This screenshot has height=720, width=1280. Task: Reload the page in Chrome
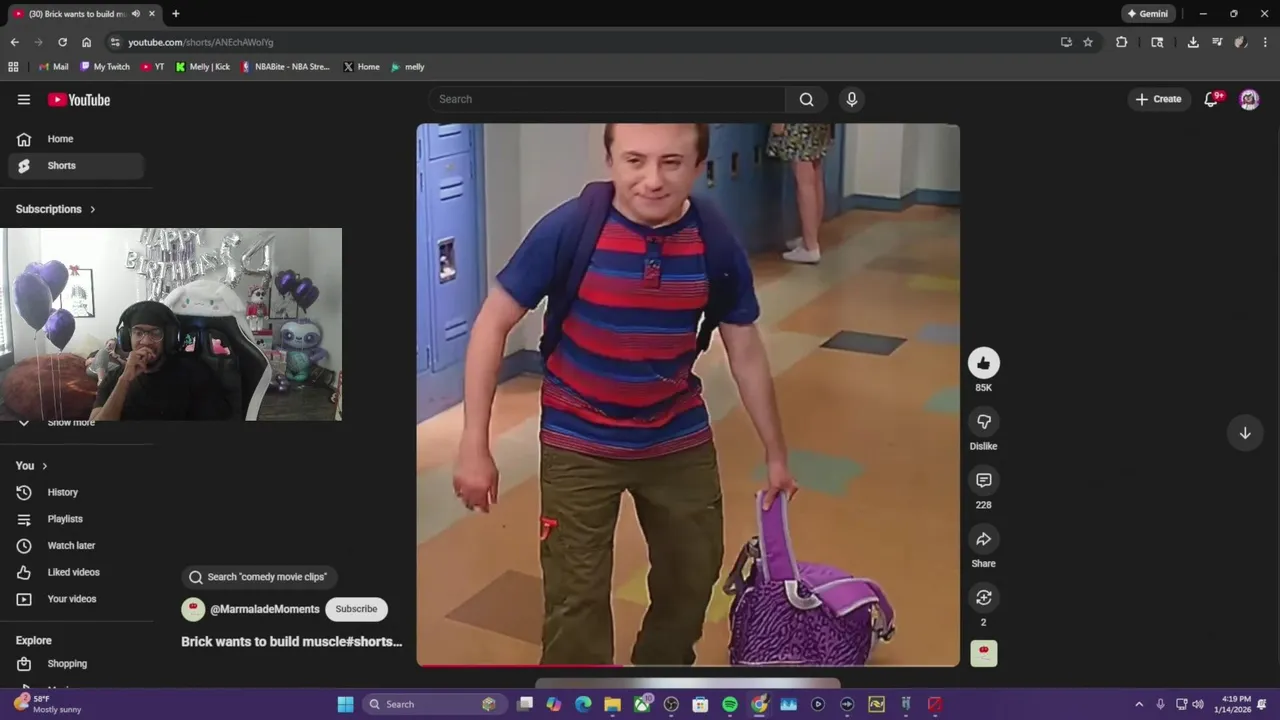point(62,42)
